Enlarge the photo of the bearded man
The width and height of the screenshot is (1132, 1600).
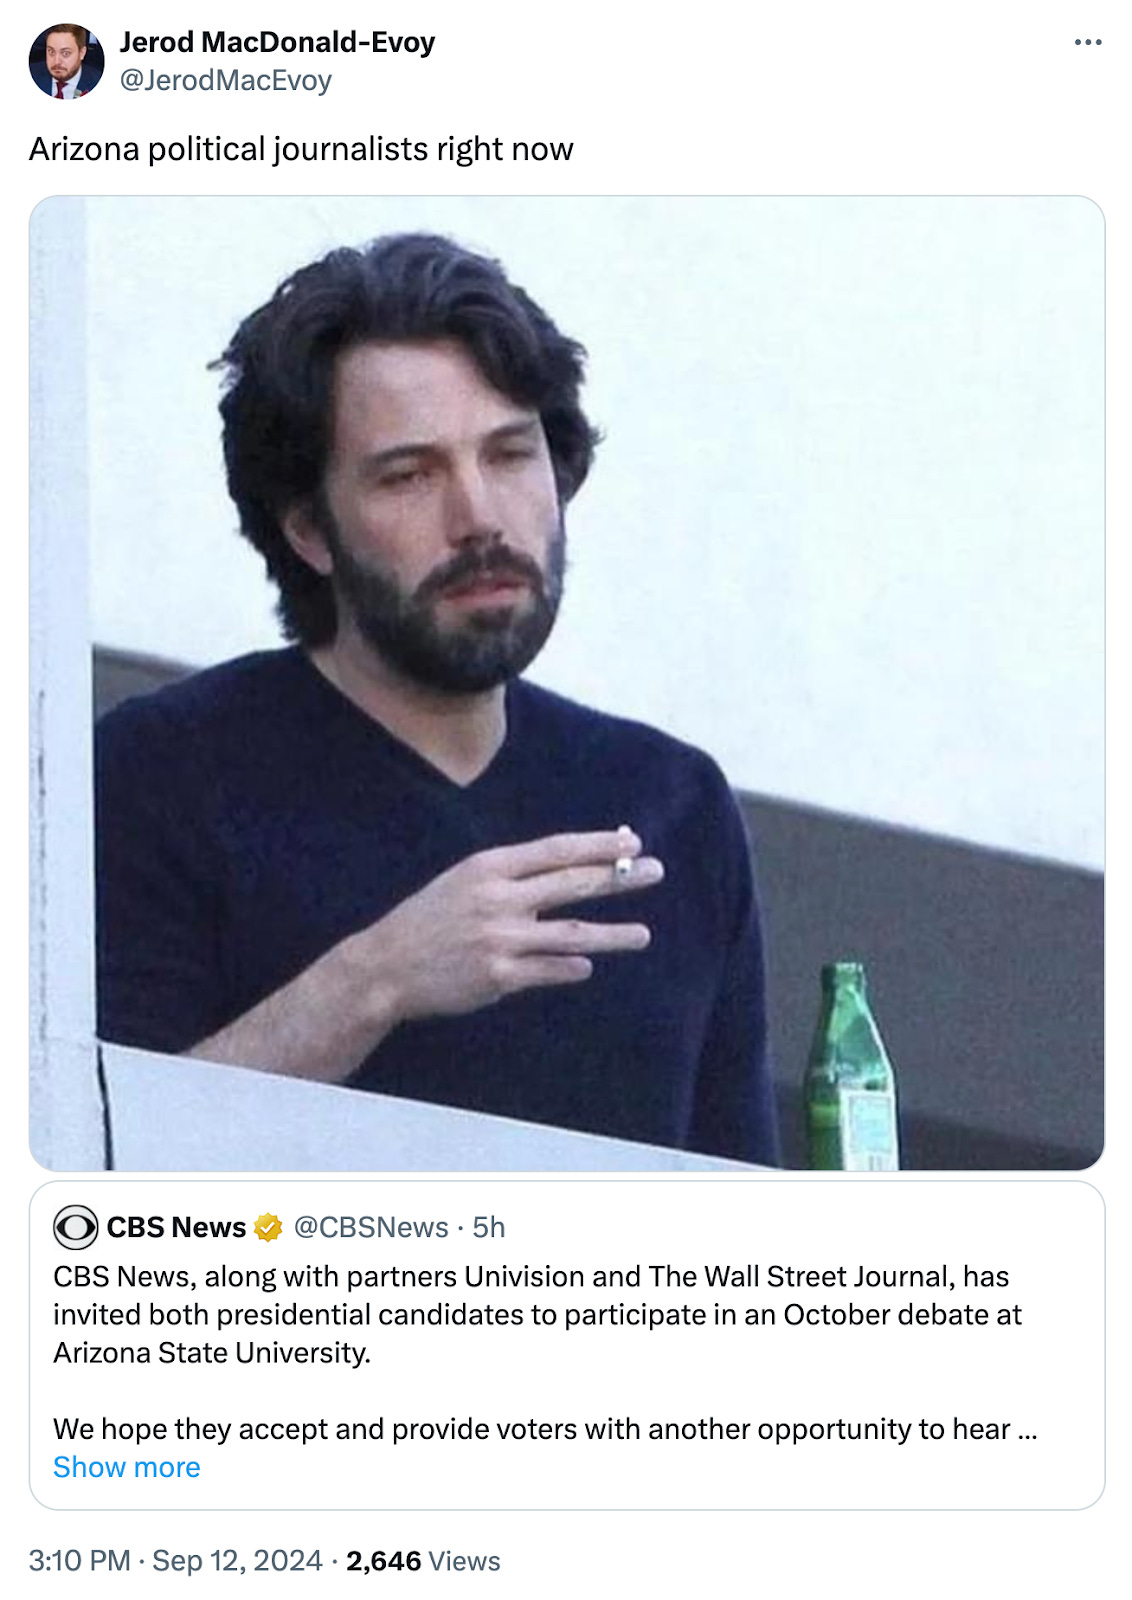pos(567,683)
